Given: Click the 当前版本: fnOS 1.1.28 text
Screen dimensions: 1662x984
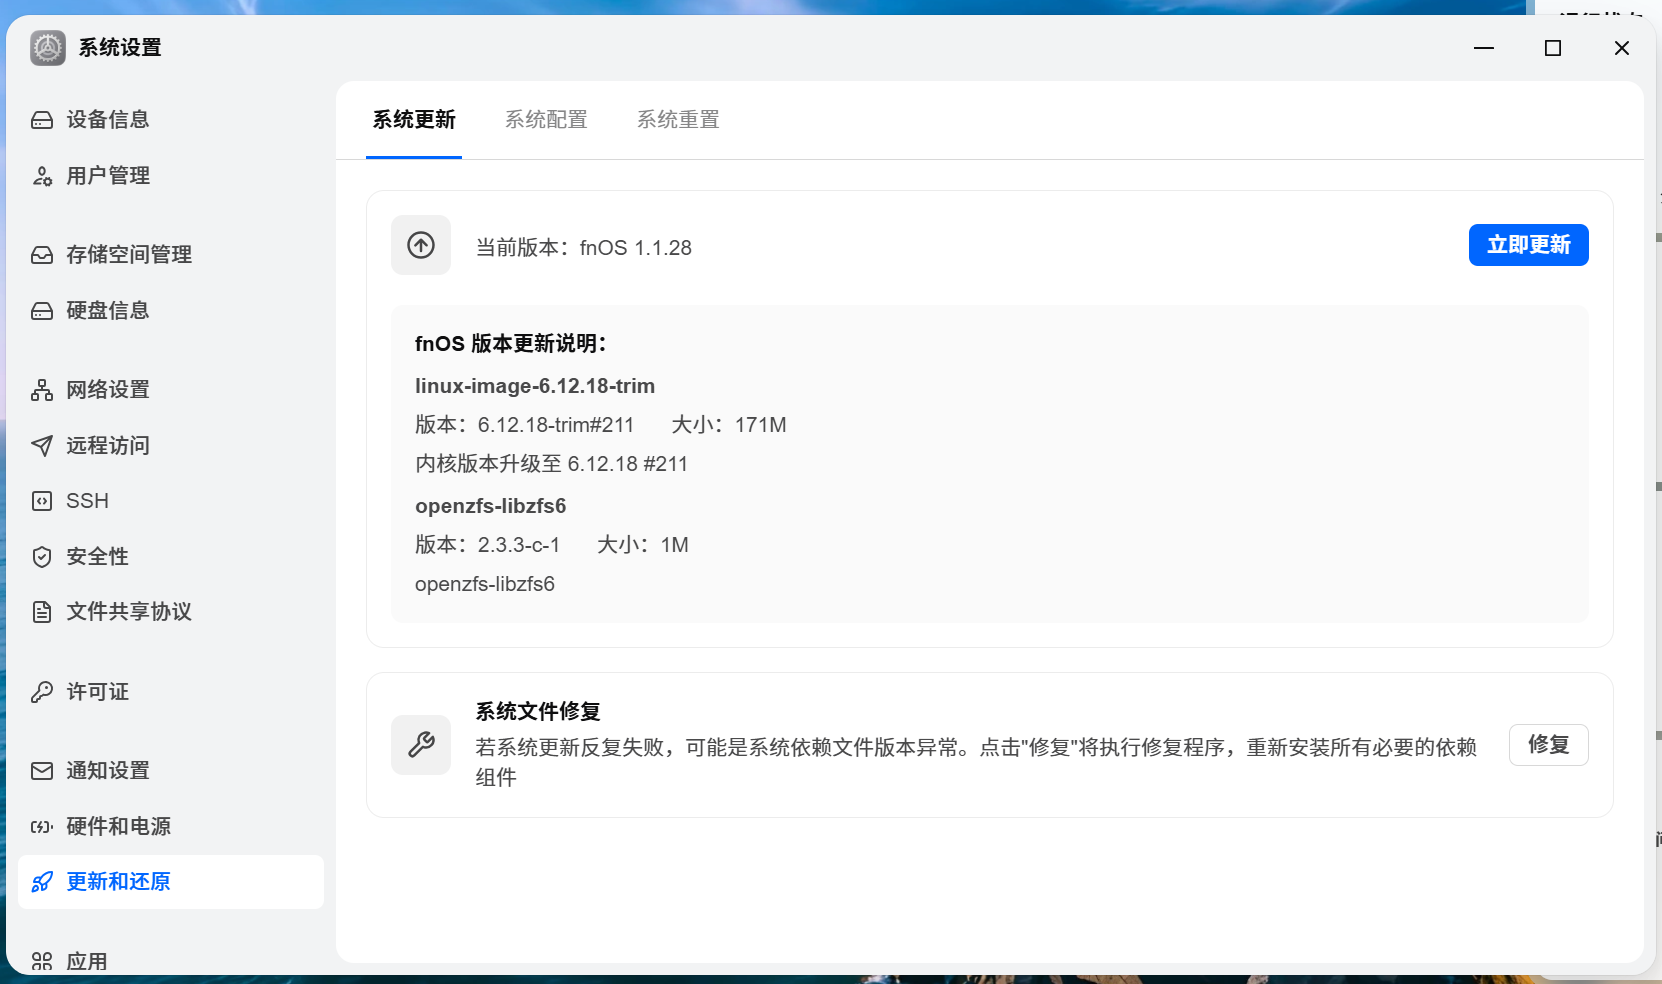Looking at the screenshot, I should pos(584,248).
